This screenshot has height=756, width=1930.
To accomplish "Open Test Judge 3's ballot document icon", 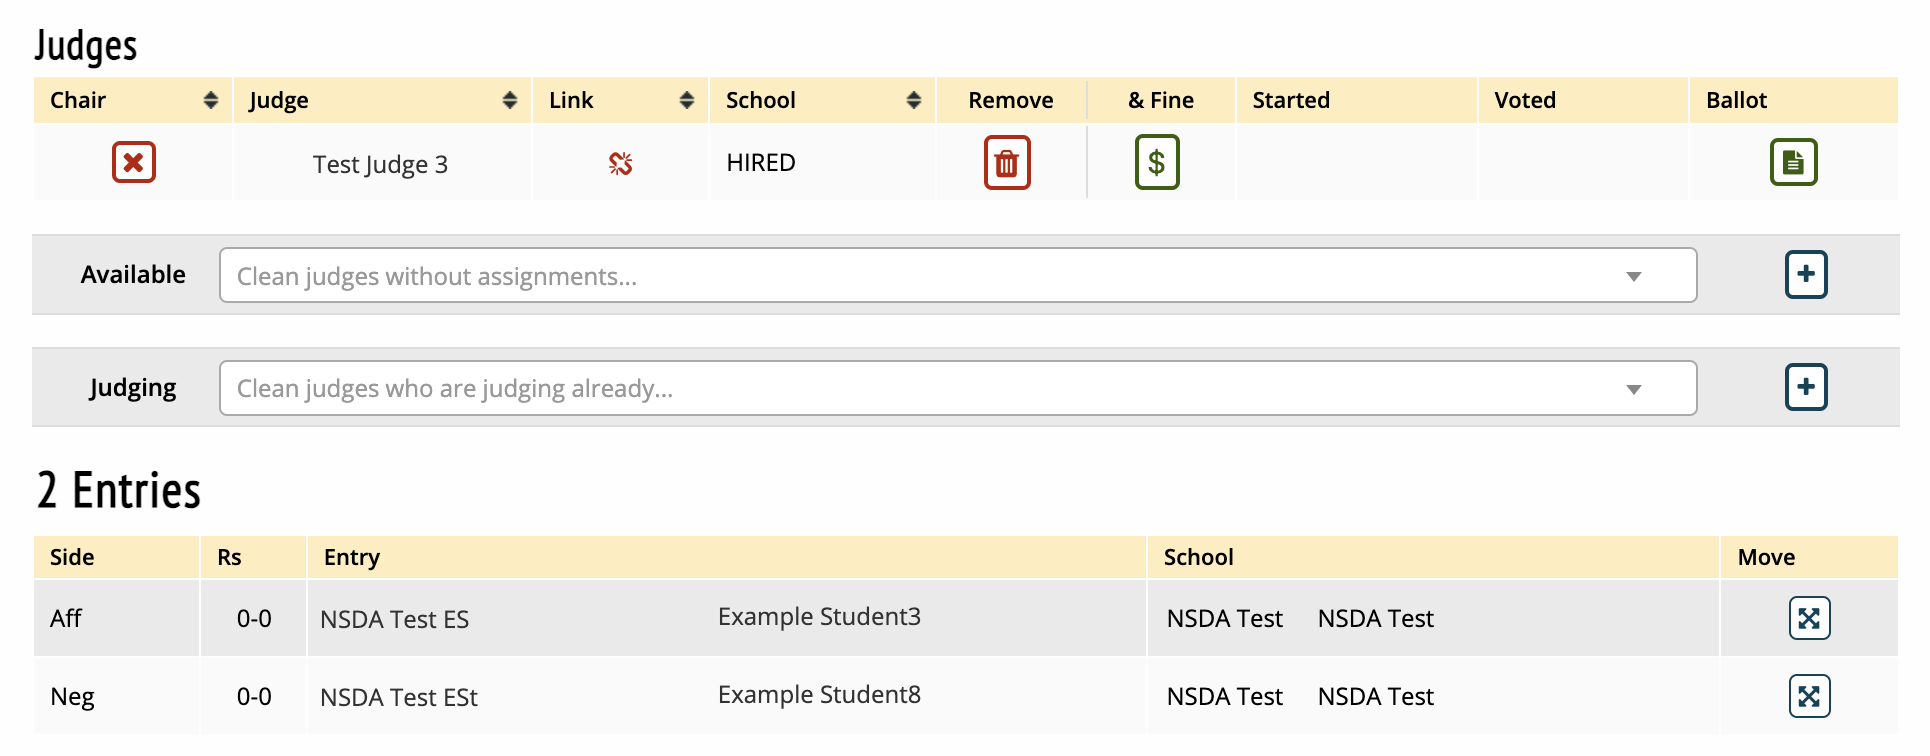I will point(1793,162).
